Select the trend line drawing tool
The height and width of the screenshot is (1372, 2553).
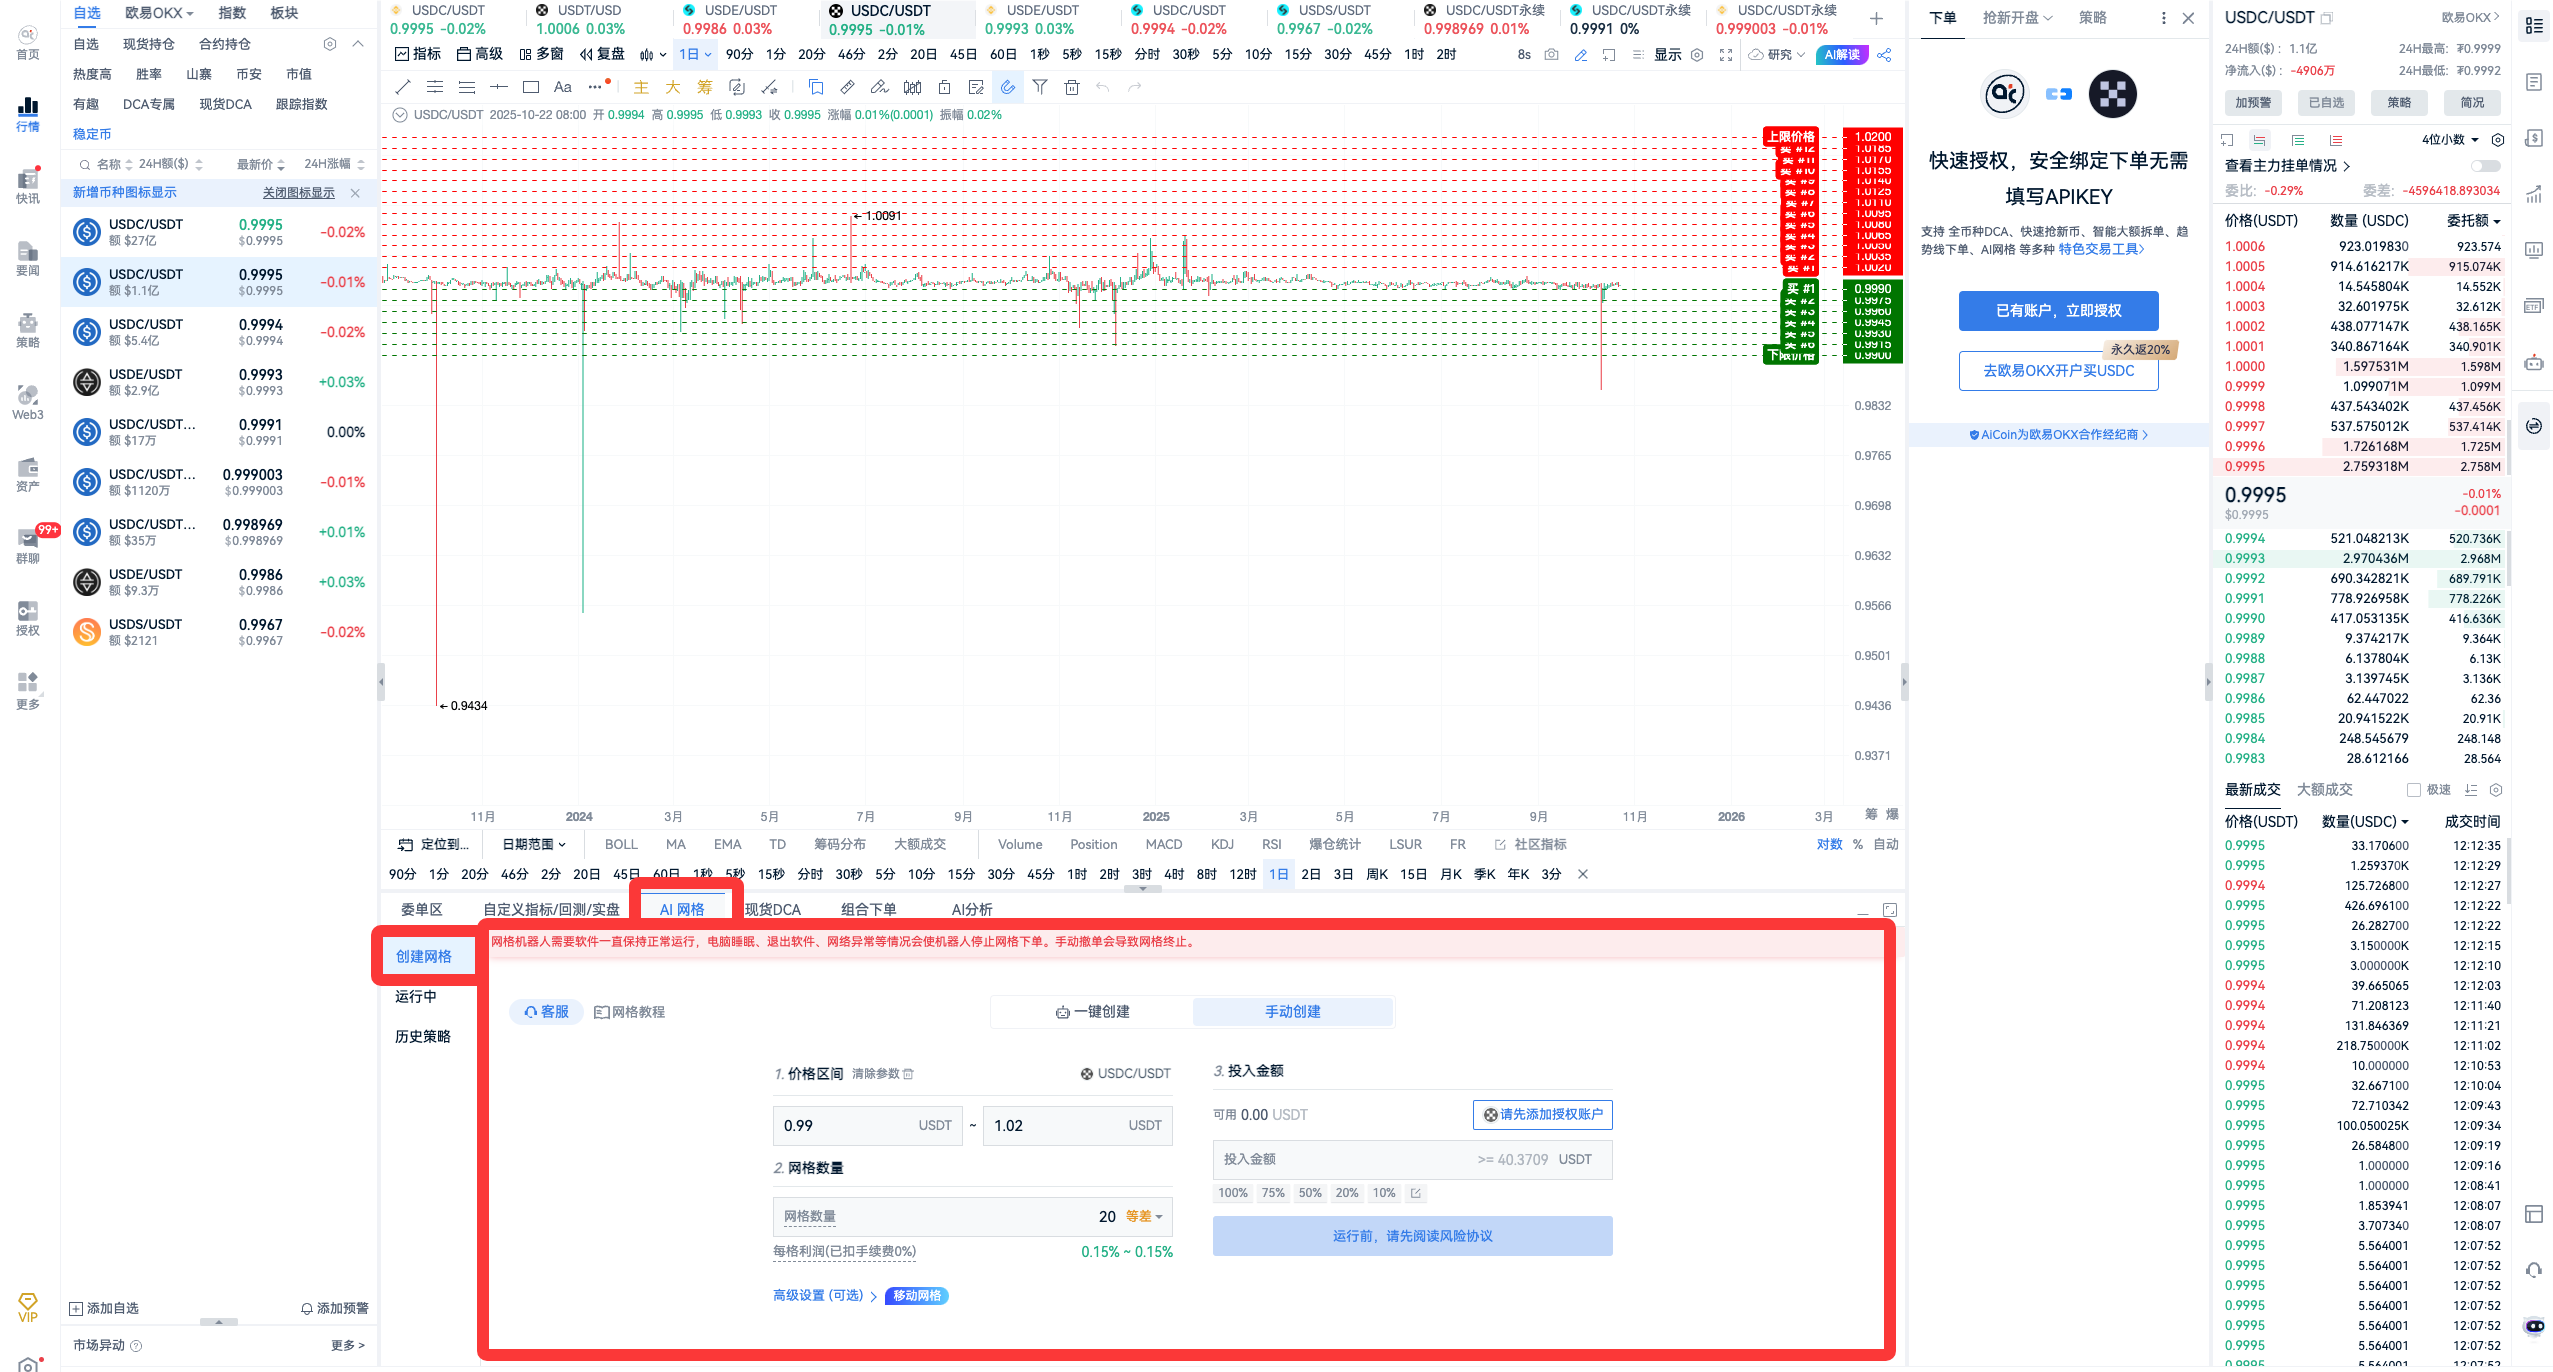(x=403, y=87)
